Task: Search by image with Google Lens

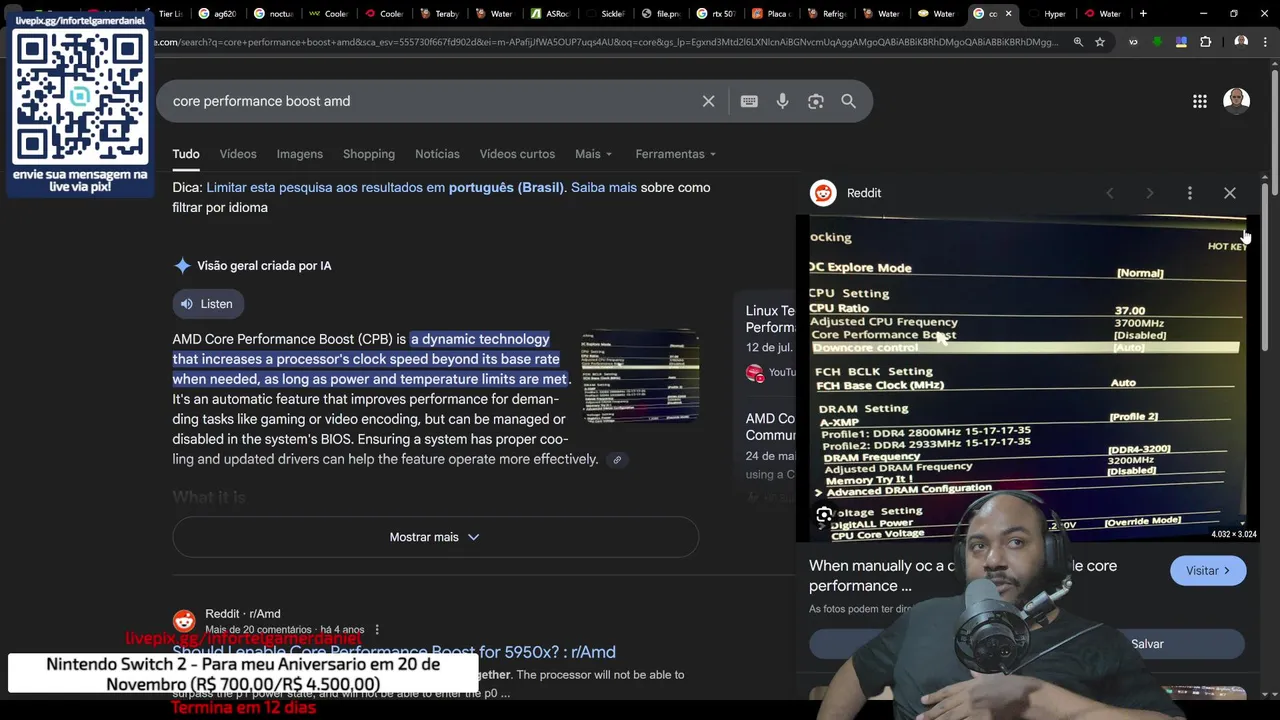Action: coord(816,101)
